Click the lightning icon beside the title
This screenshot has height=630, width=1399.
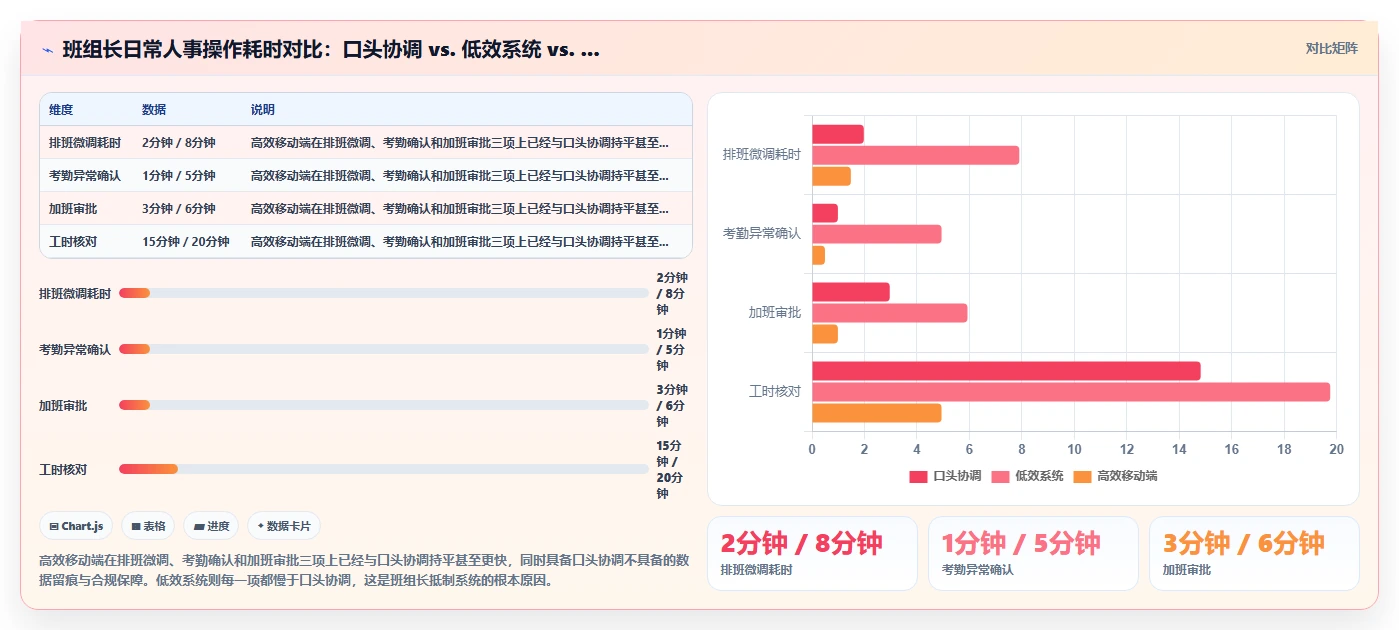click(47, 50)
